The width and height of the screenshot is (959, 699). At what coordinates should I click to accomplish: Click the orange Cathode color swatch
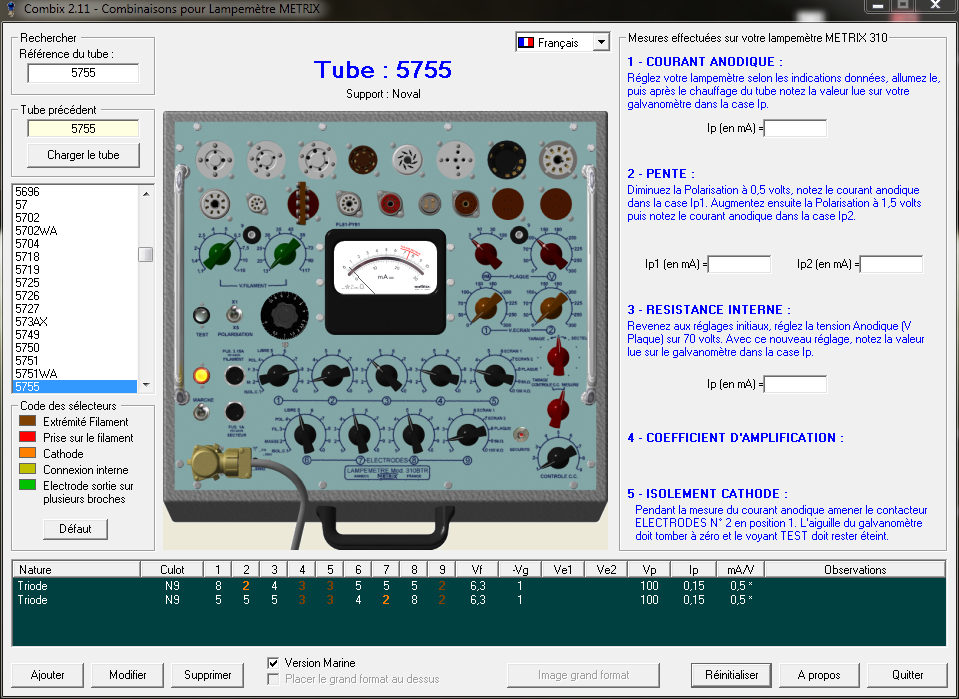coord(28,453)
